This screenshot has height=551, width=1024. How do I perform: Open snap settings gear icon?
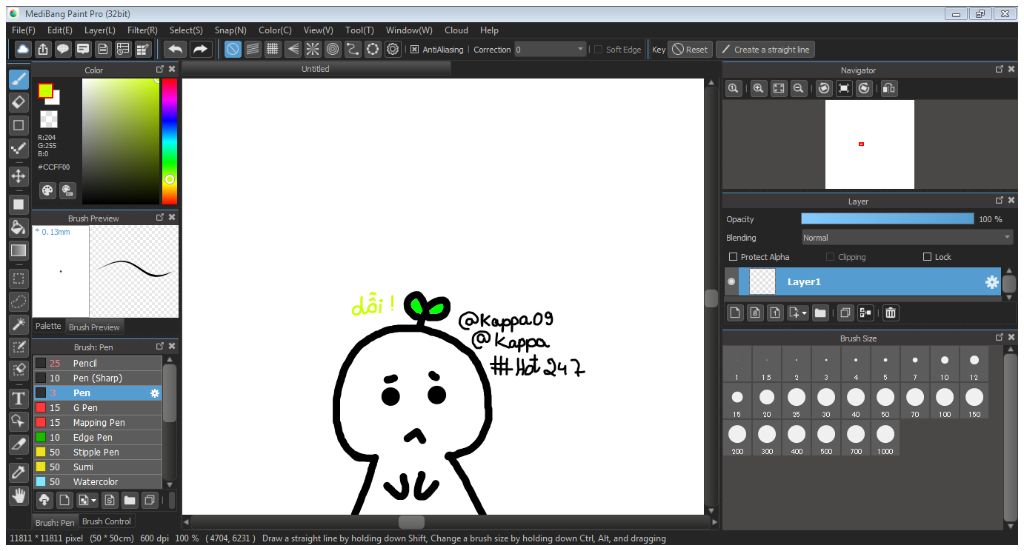click(392, 49)
